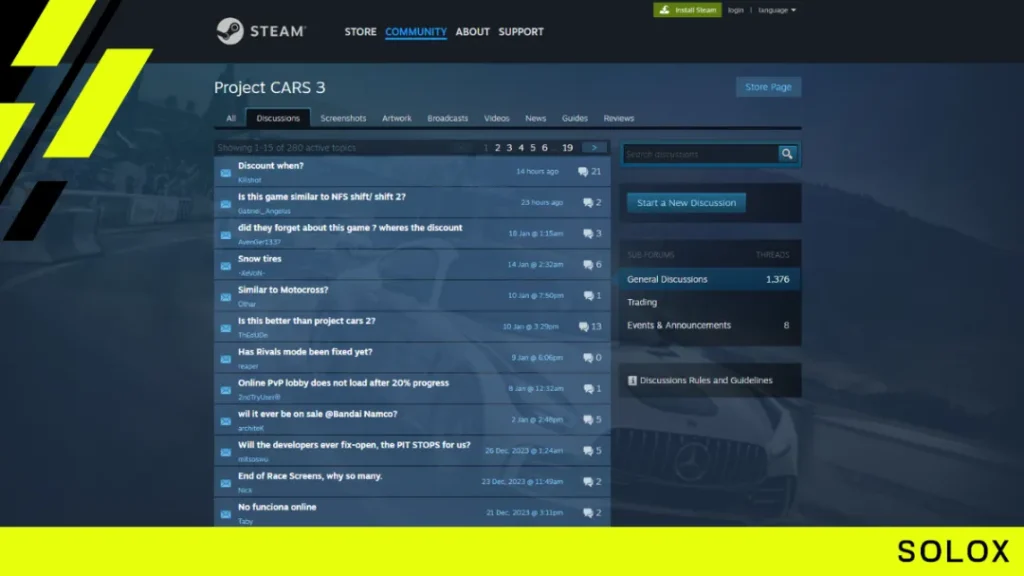
Task: Open the Reviews tab
Action: click(618, 118)
